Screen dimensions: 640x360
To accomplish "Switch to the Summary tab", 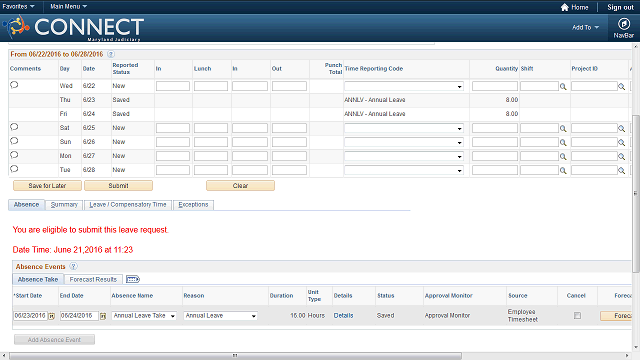I will (64, 204).
